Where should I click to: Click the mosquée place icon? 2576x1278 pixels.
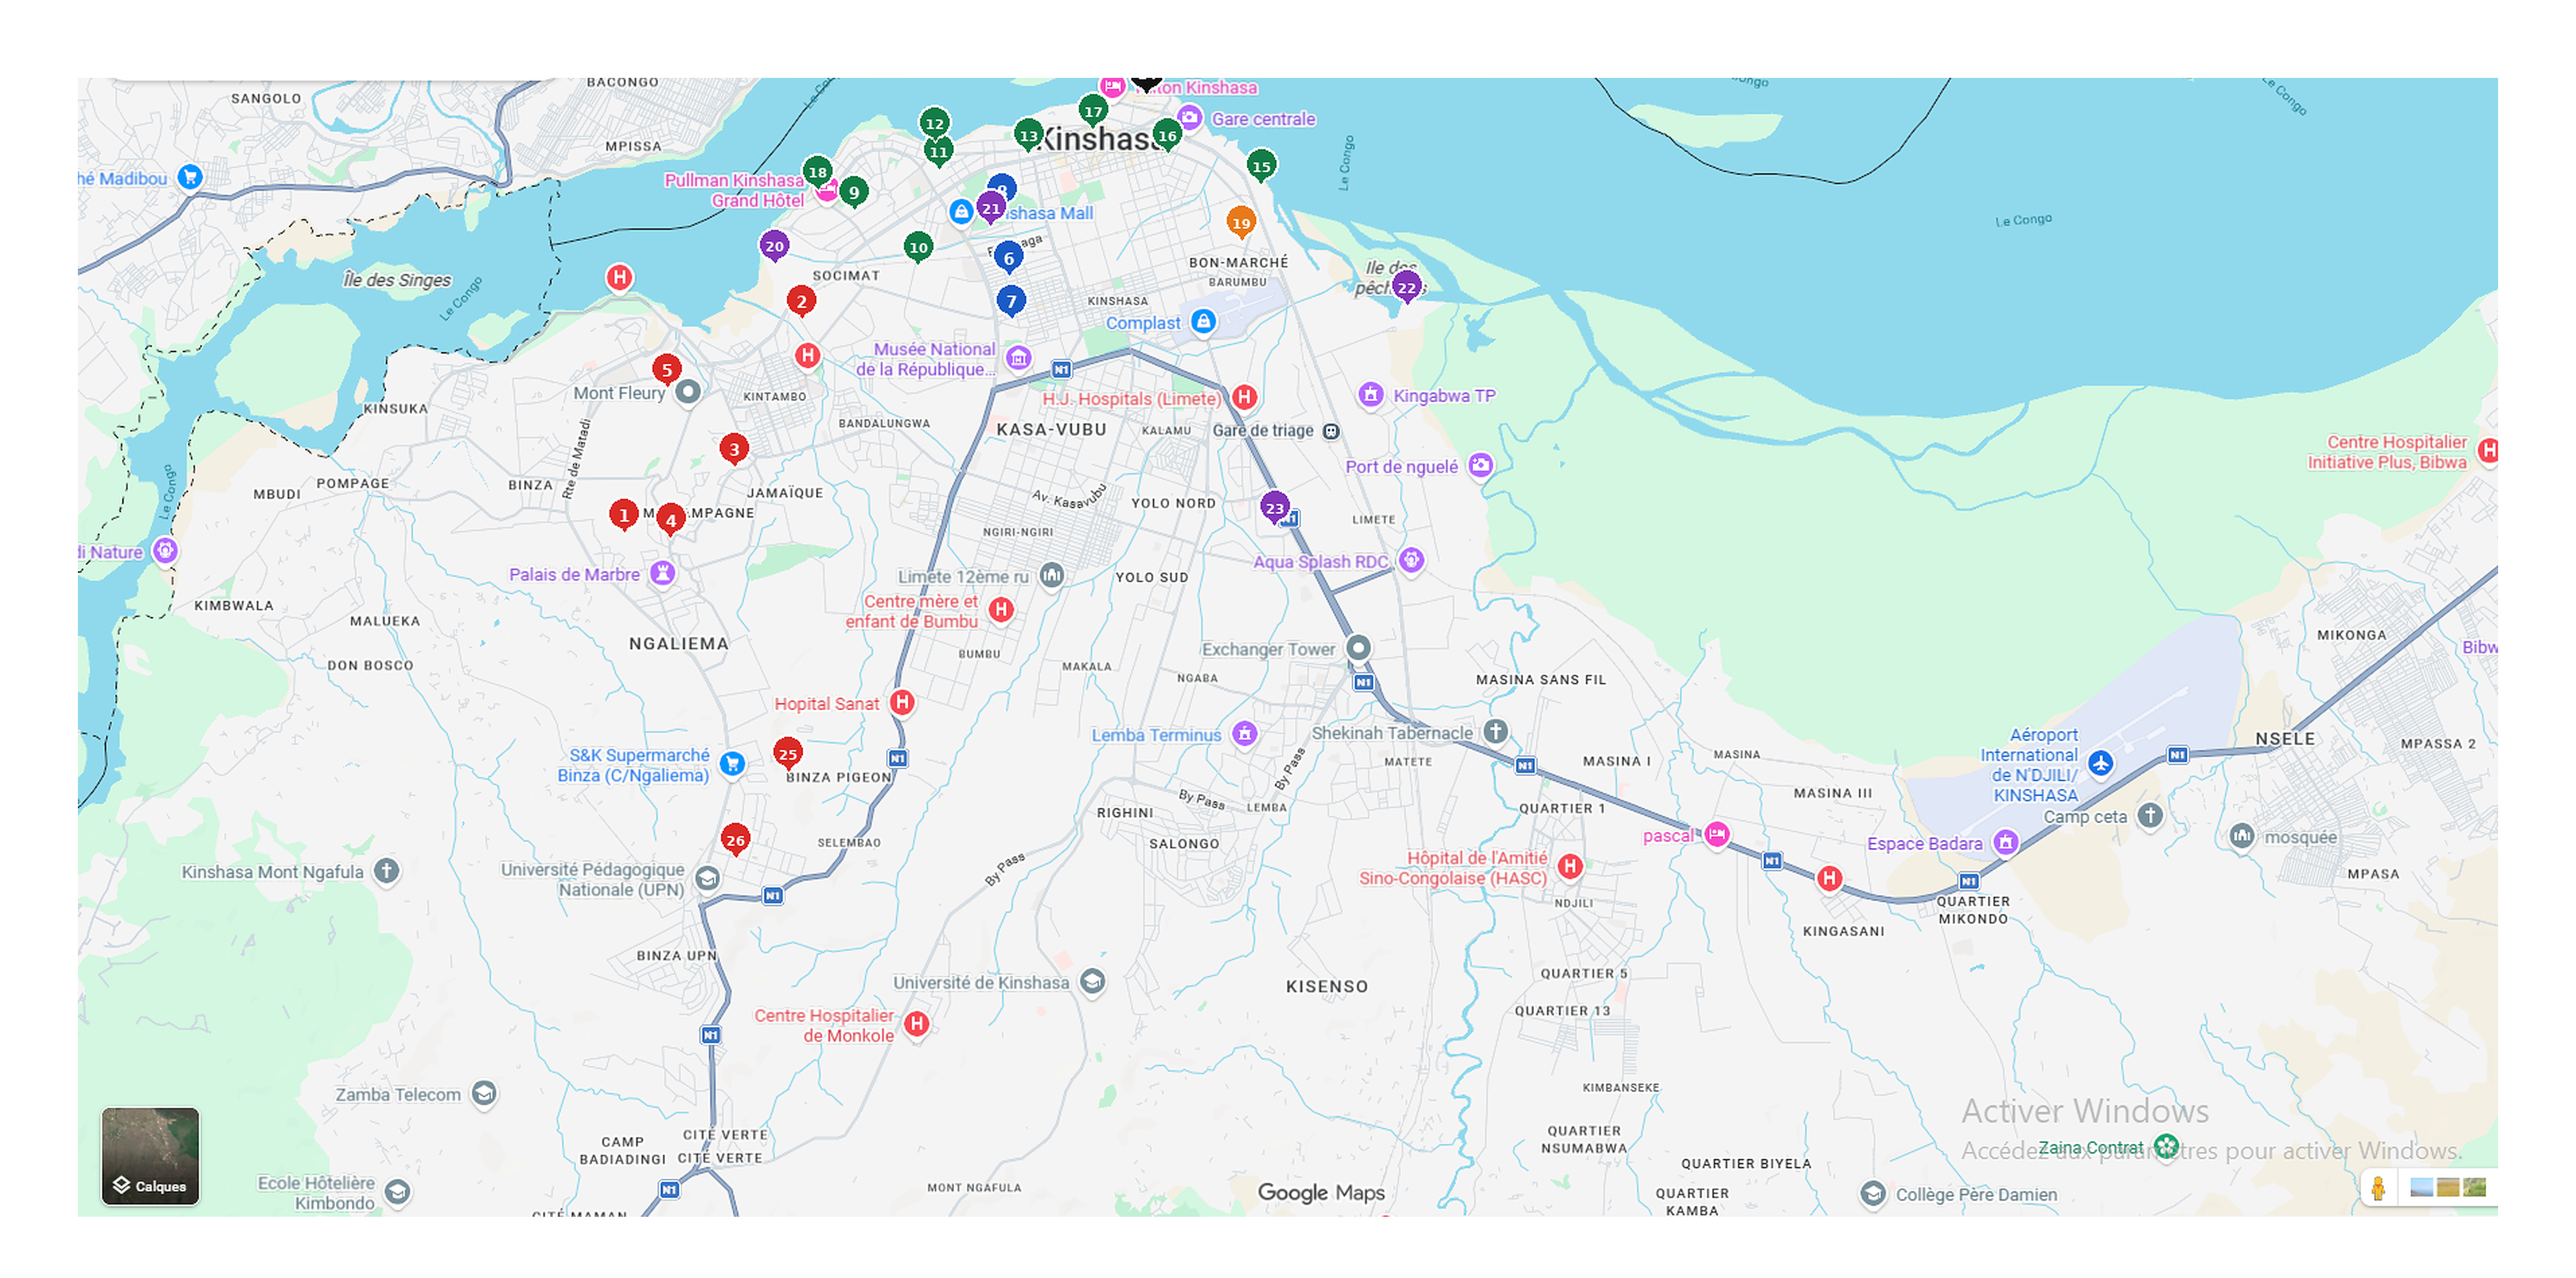pyautogui.click(x=2242, y=836)
